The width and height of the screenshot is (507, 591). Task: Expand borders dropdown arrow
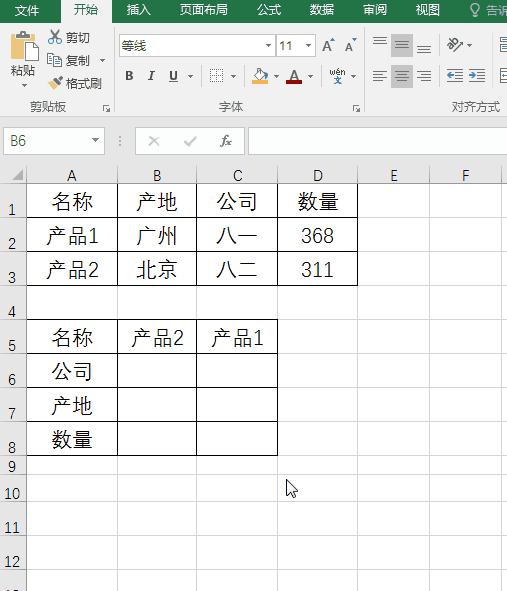click(x=234, y=76)
